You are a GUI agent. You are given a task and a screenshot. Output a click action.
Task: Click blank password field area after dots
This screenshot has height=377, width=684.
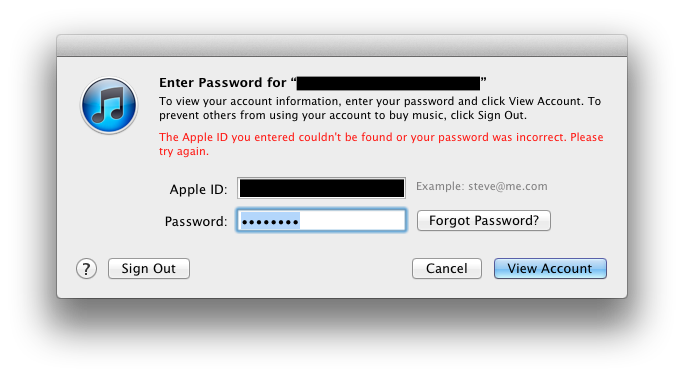click(x=352, y=221)
